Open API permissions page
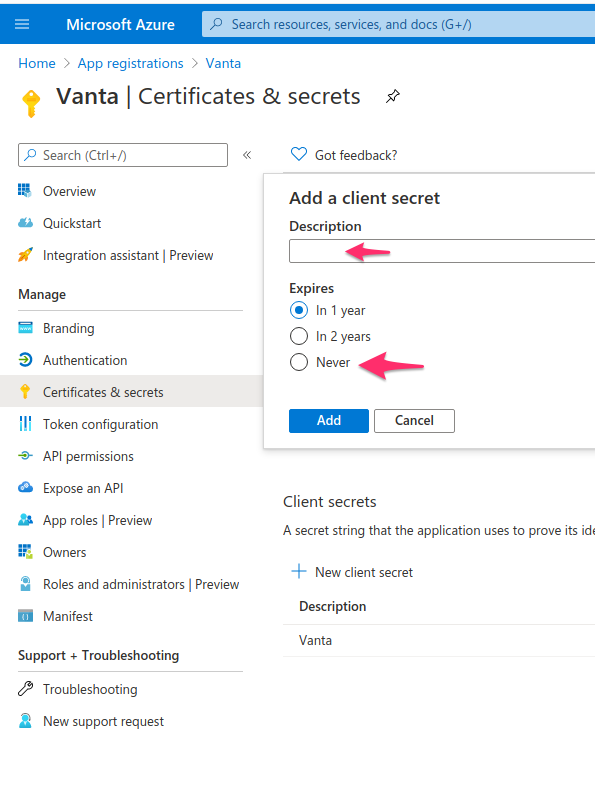 click(x=88, y=456)
